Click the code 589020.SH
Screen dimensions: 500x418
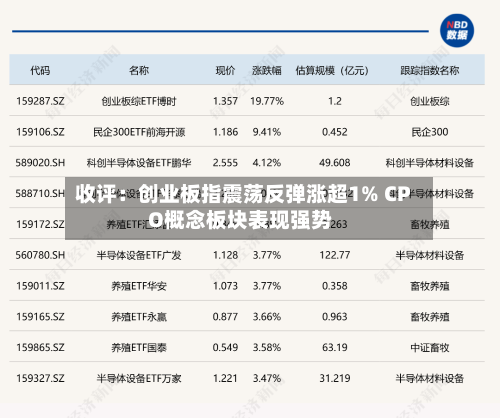40,163
